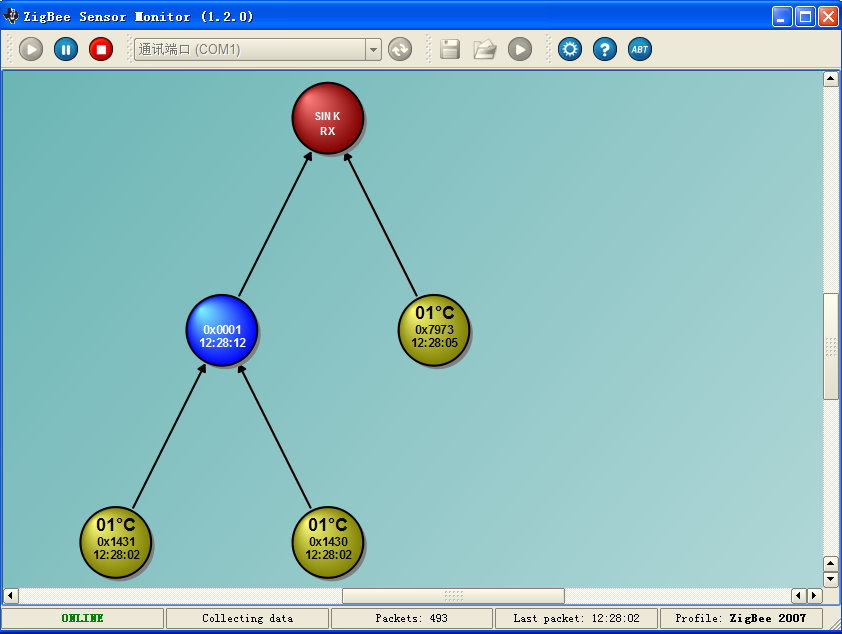Click the ABT about icon
The width and height of the screenshot is (842, 634).
(640, 49)
